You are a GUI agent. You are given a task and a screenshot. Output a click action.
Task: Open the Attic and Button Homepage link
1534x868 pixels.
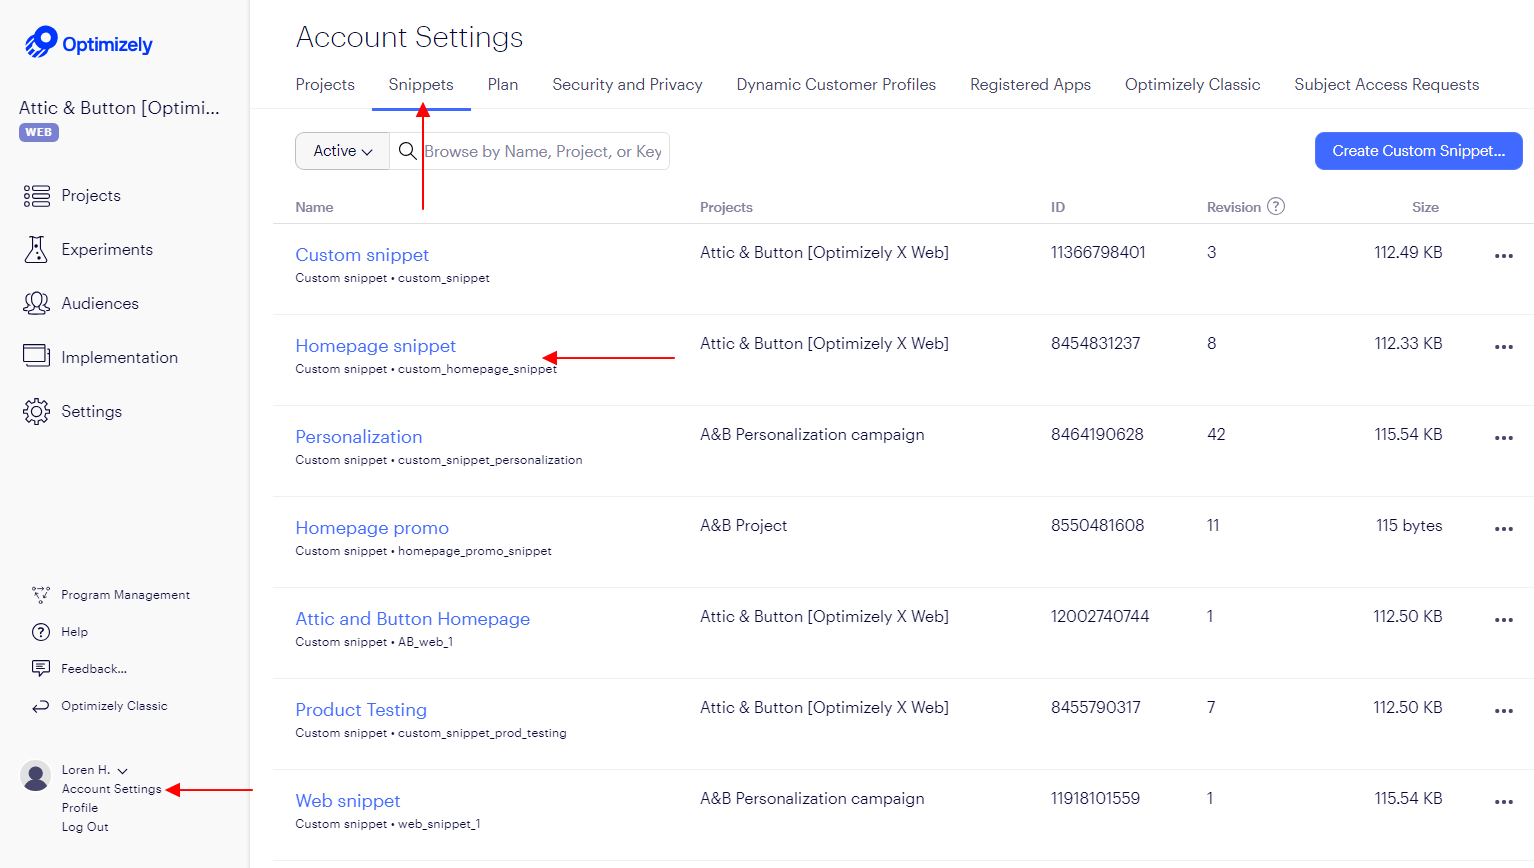[x=412, y=619]
